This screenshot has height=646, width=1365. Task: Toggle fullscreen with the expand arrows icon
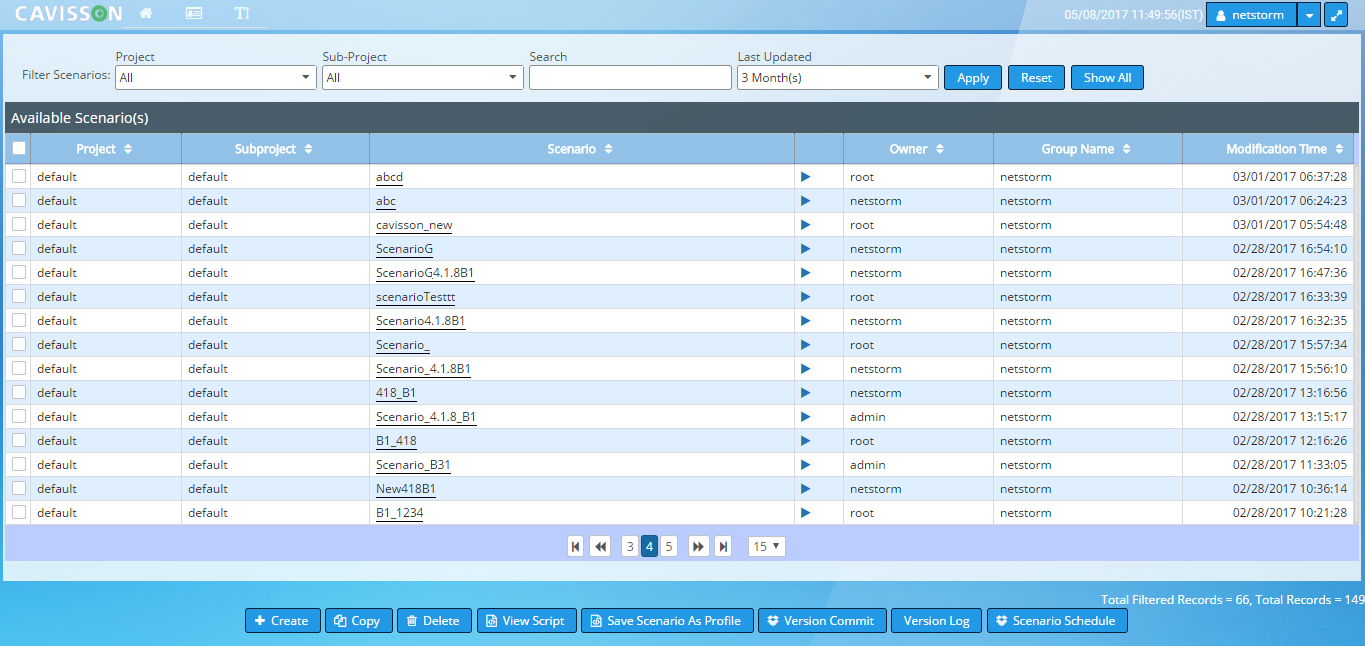pos(1335,15)
